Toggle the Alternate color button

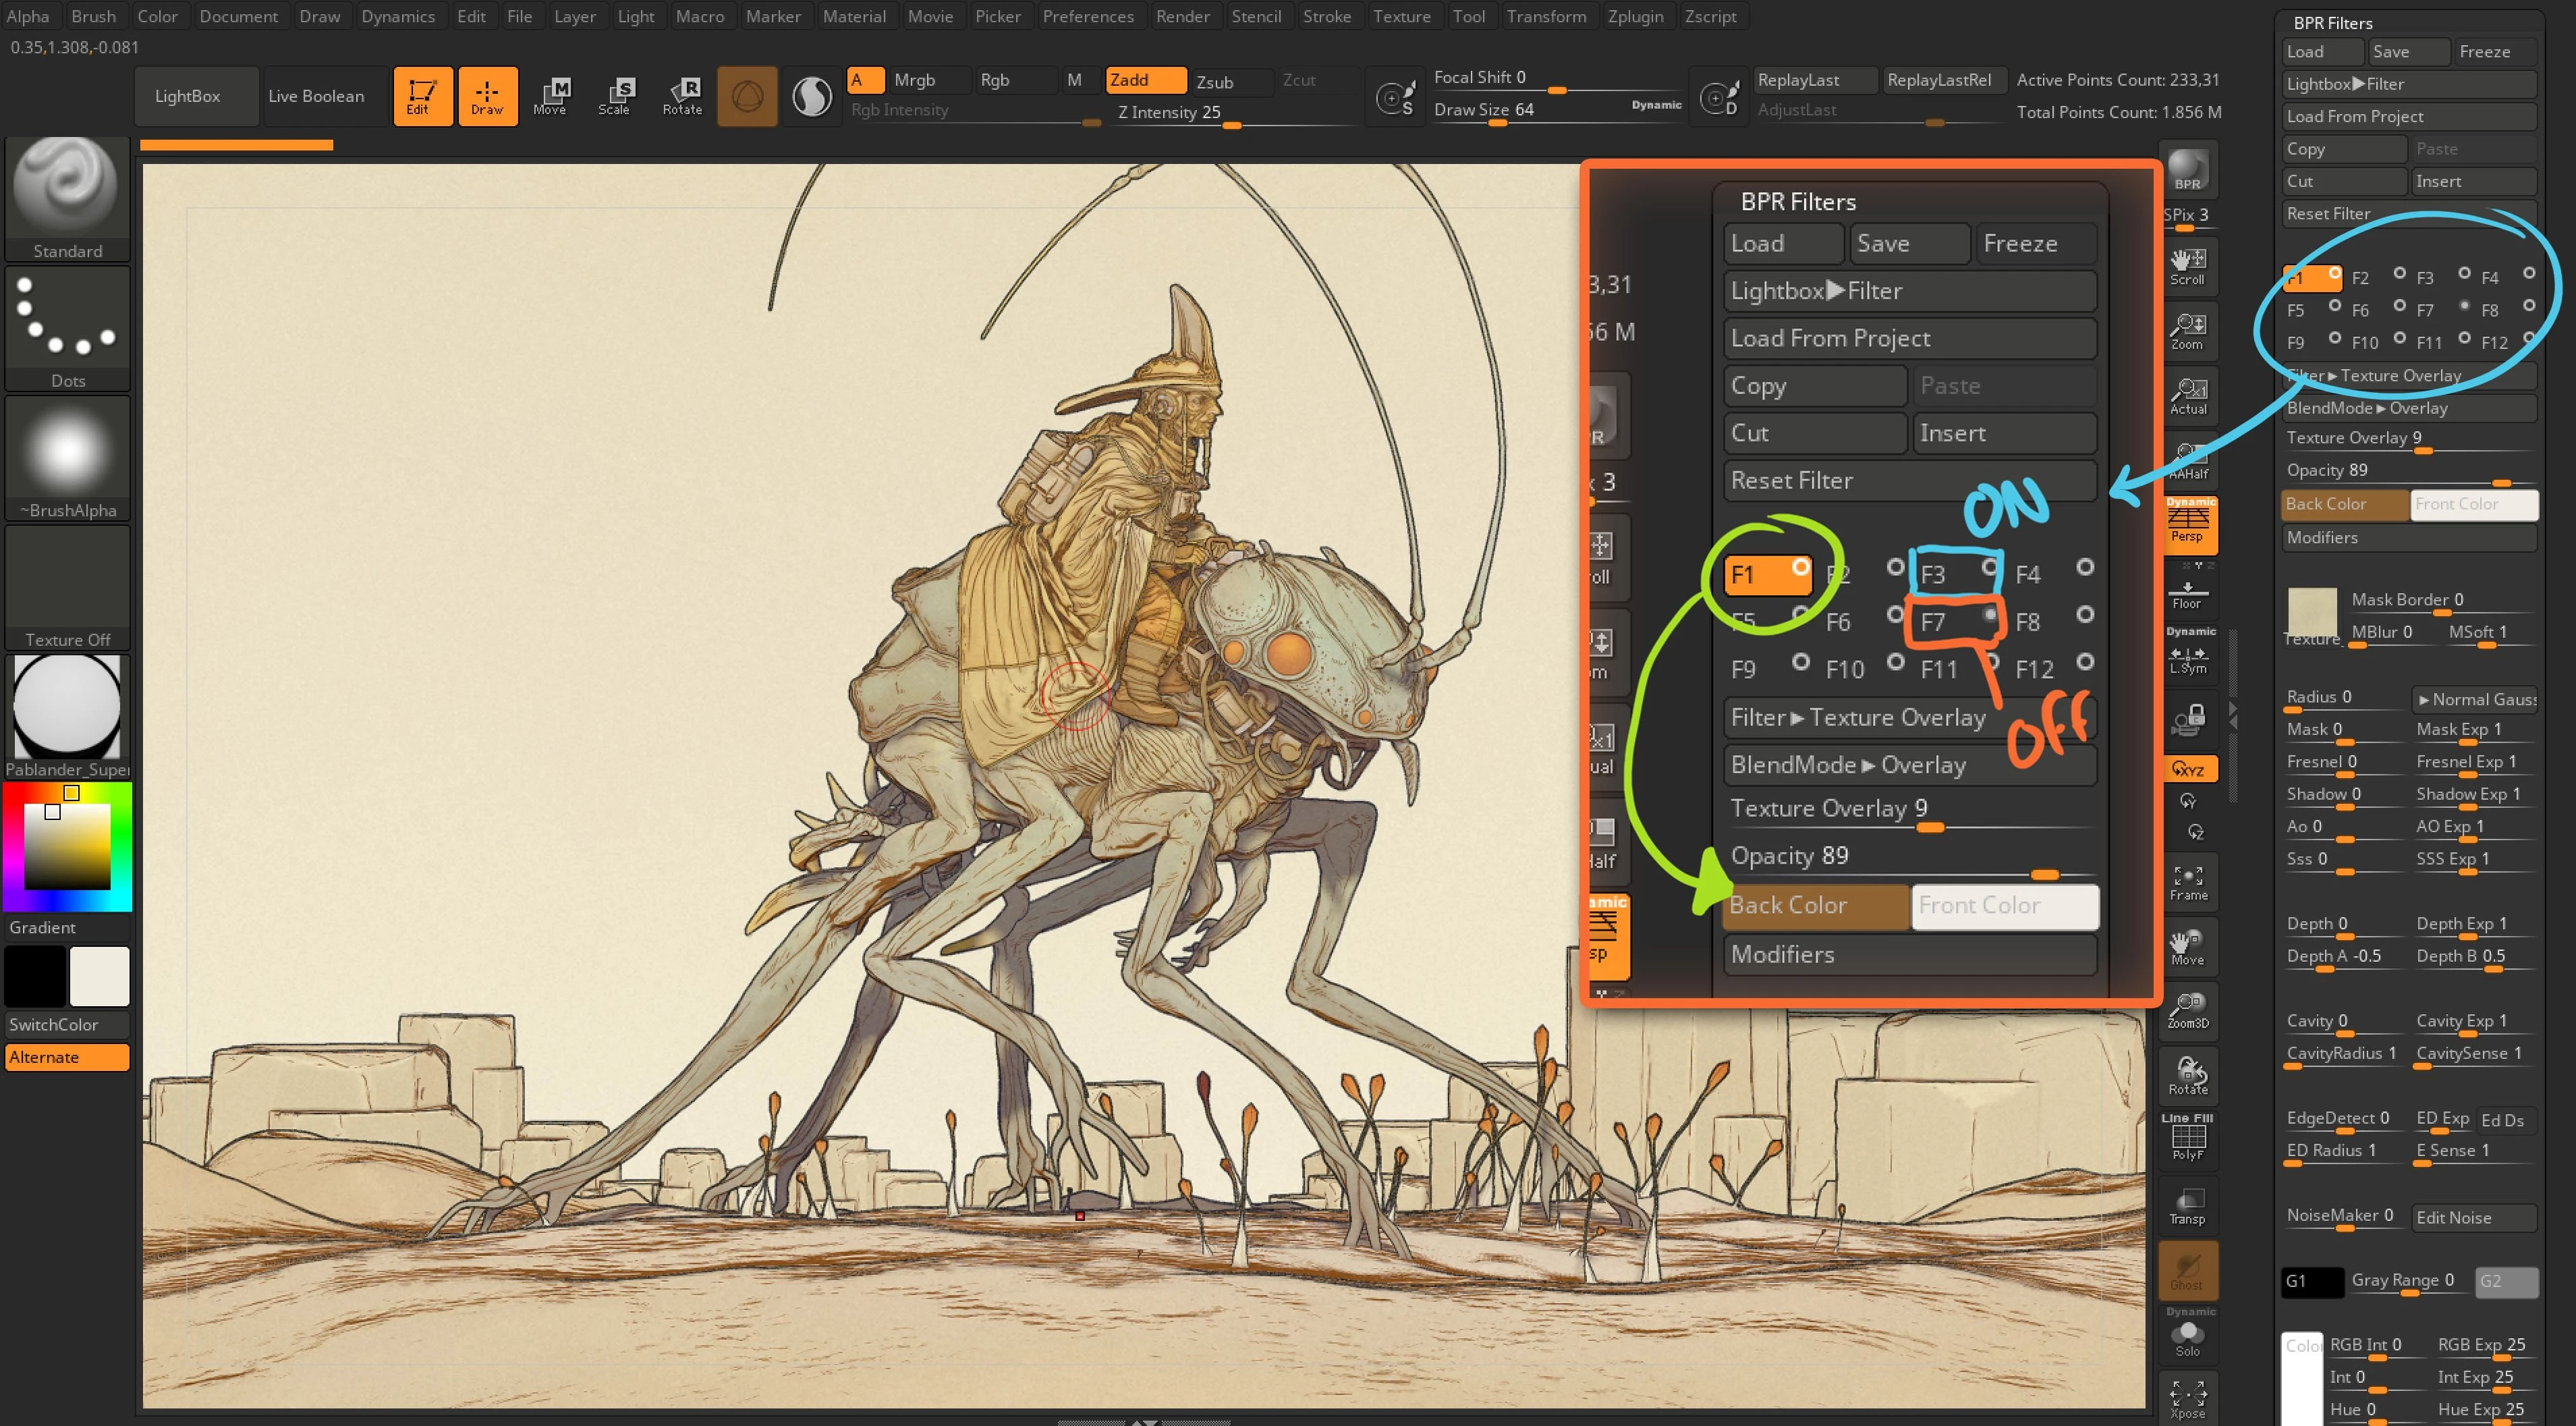pos(67,1057)
